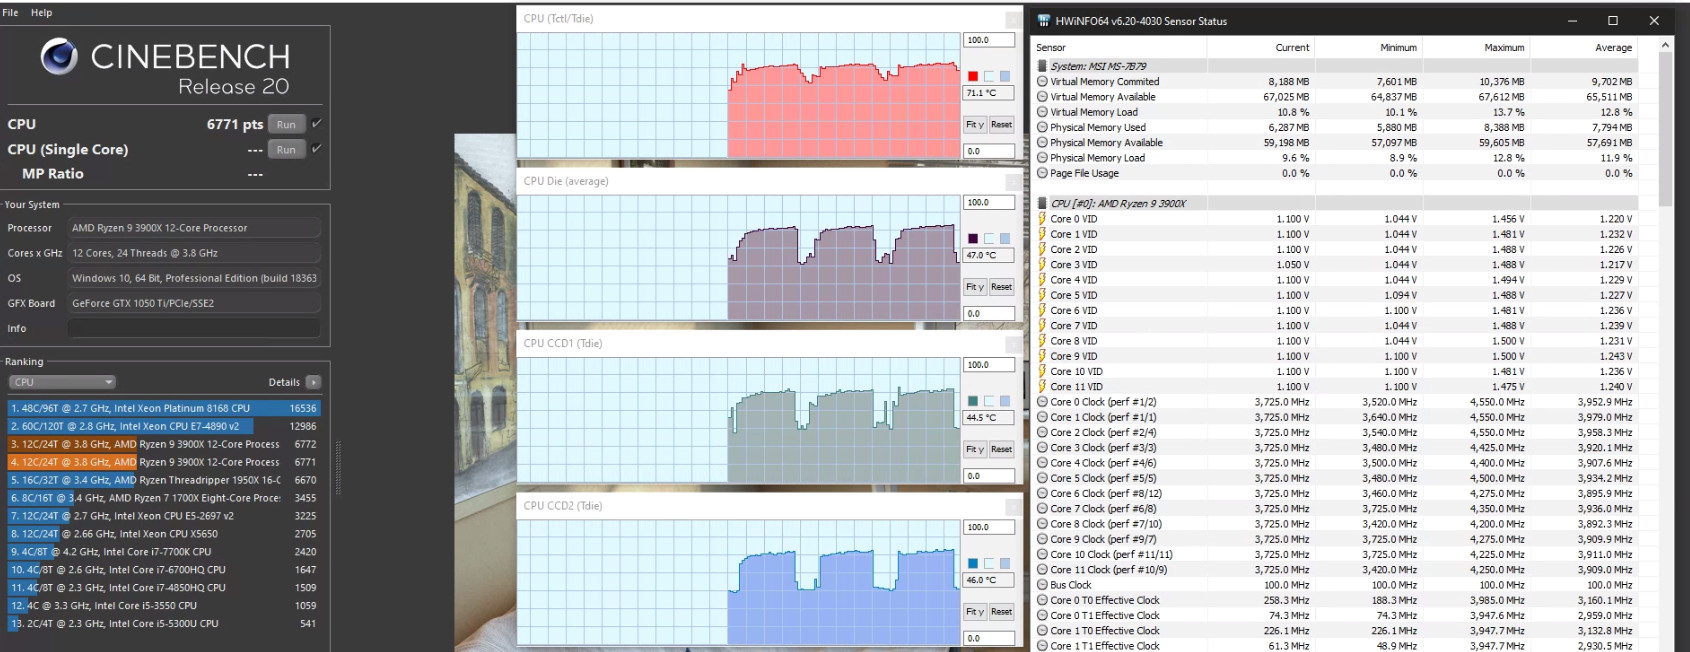Click the HWiNFO64 title bar icon
The width and height of the screenshot is (1690, 652).
[x=1044, y=21]
